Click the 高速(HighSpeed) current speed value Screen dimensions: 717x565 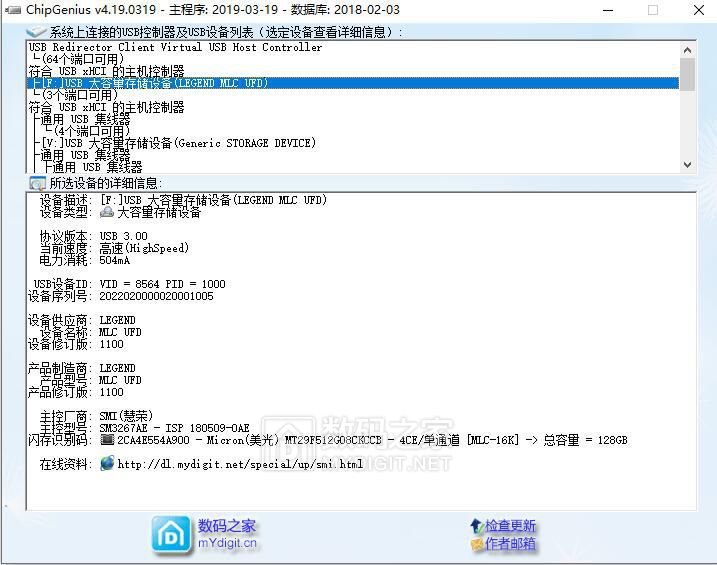click(x=144, y=248)
